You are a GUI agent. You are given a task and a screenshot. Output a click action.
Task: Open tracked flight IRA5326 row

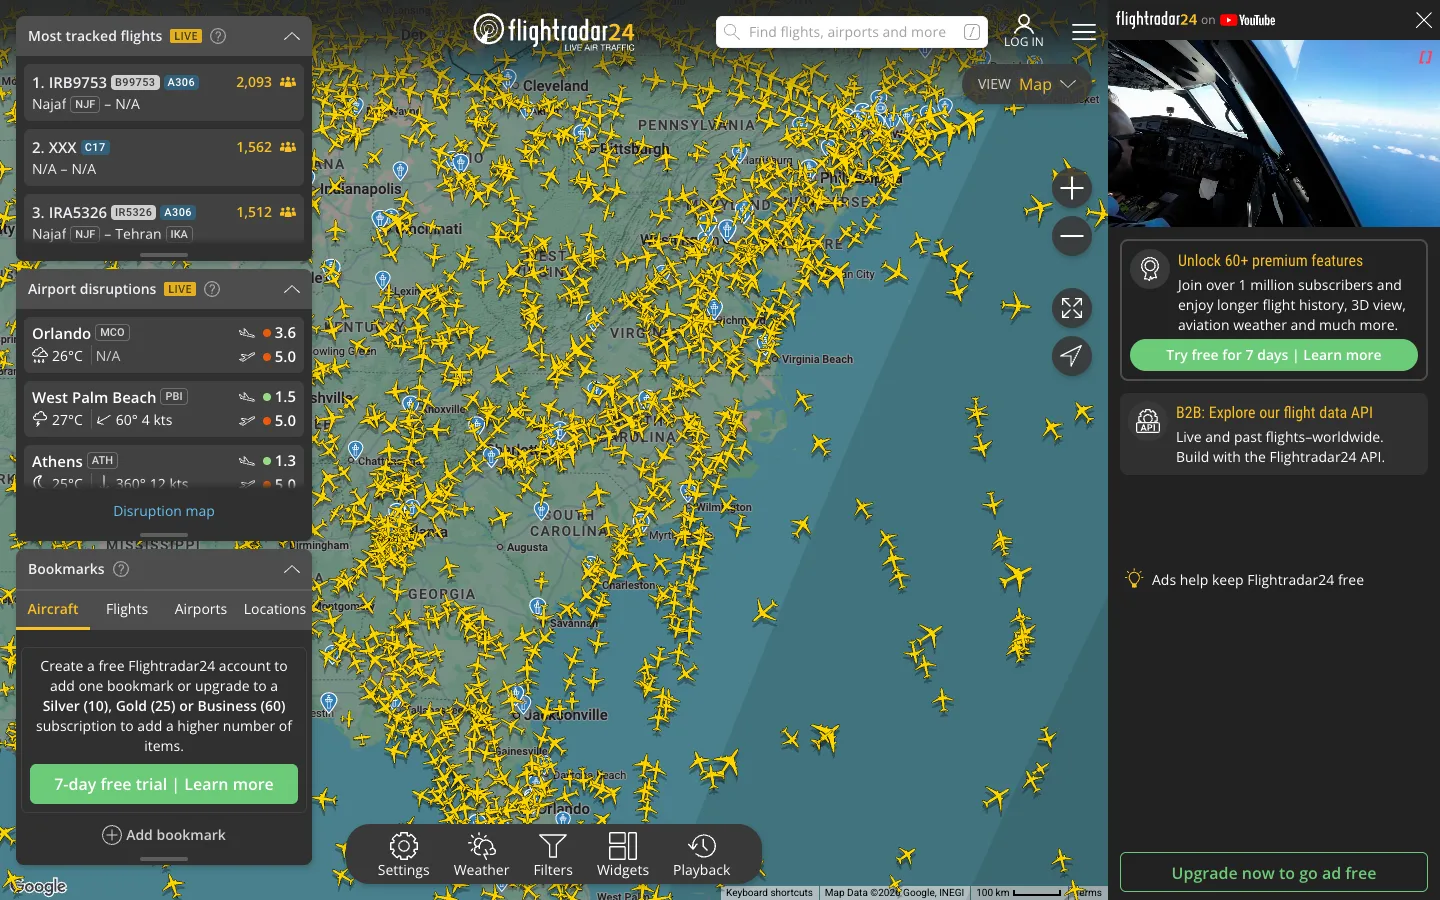tap(164, 219)
